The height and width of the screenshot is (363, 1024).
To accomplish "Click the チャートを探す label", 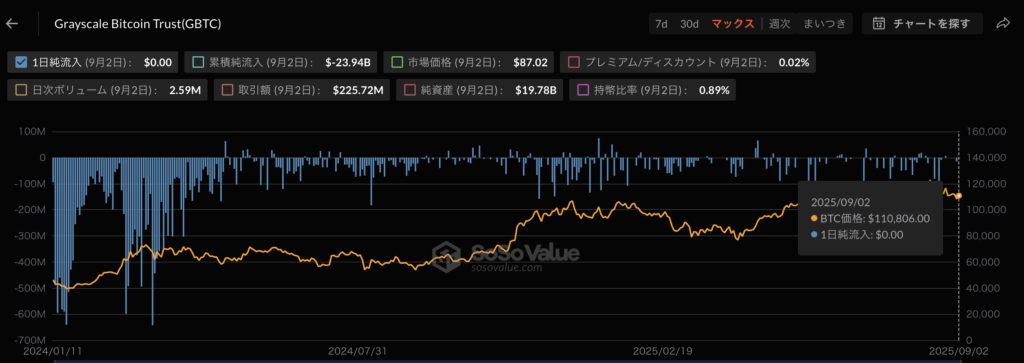I will 931,24.
